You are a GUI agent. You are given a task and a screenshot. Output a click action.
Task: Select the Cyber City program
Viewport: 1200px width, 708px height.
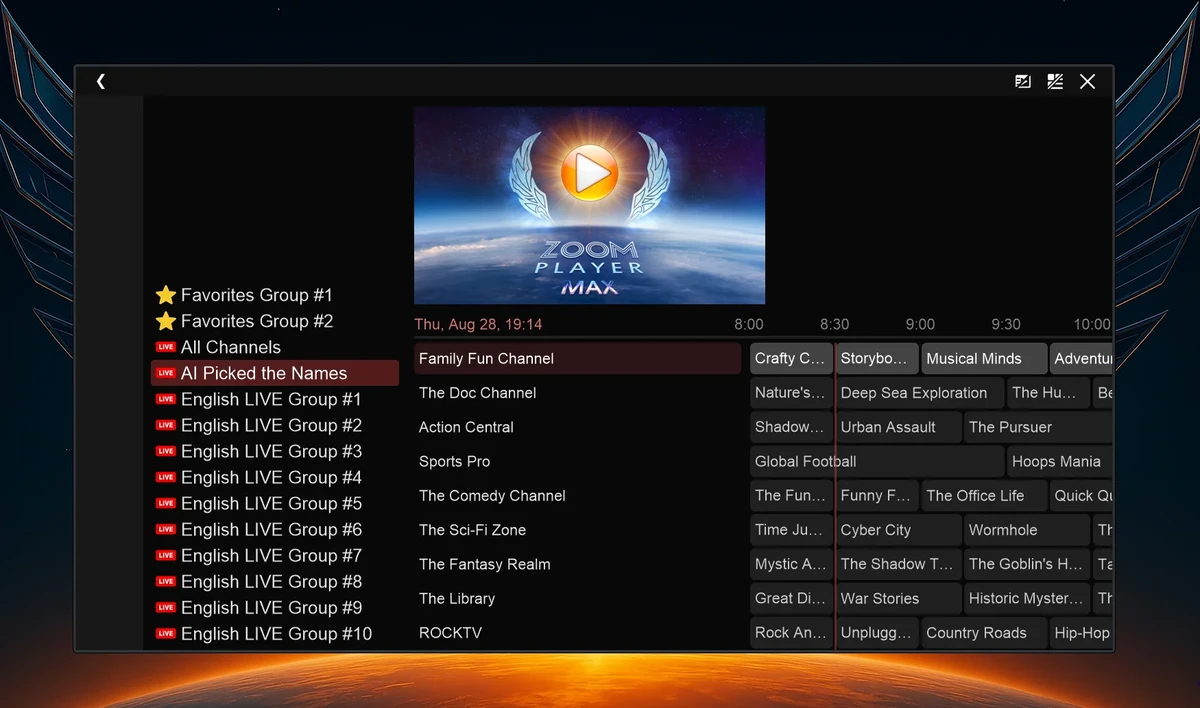point(898,530)
